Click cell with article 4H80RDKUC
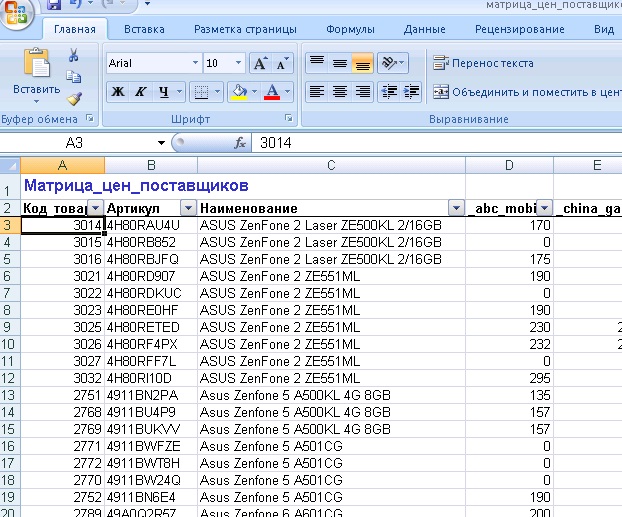This screenshot has height=517, width=622. coord(151,293)
